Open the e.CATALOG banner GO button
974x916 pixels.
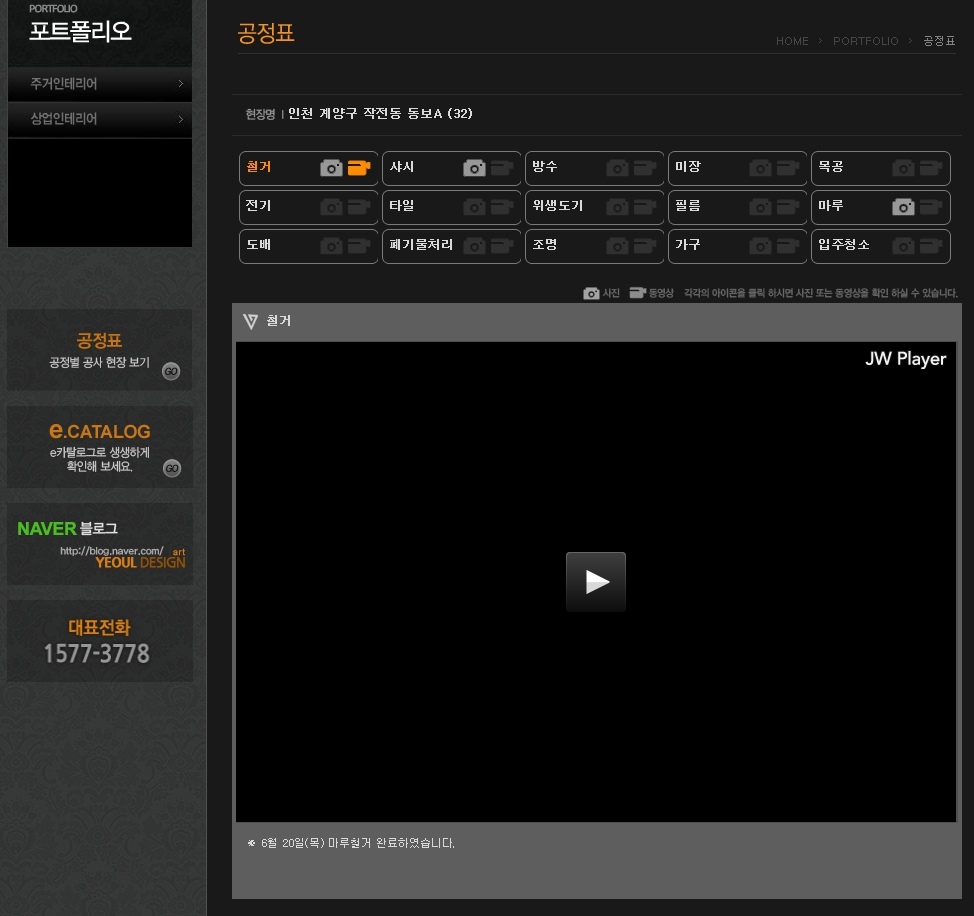172,468
